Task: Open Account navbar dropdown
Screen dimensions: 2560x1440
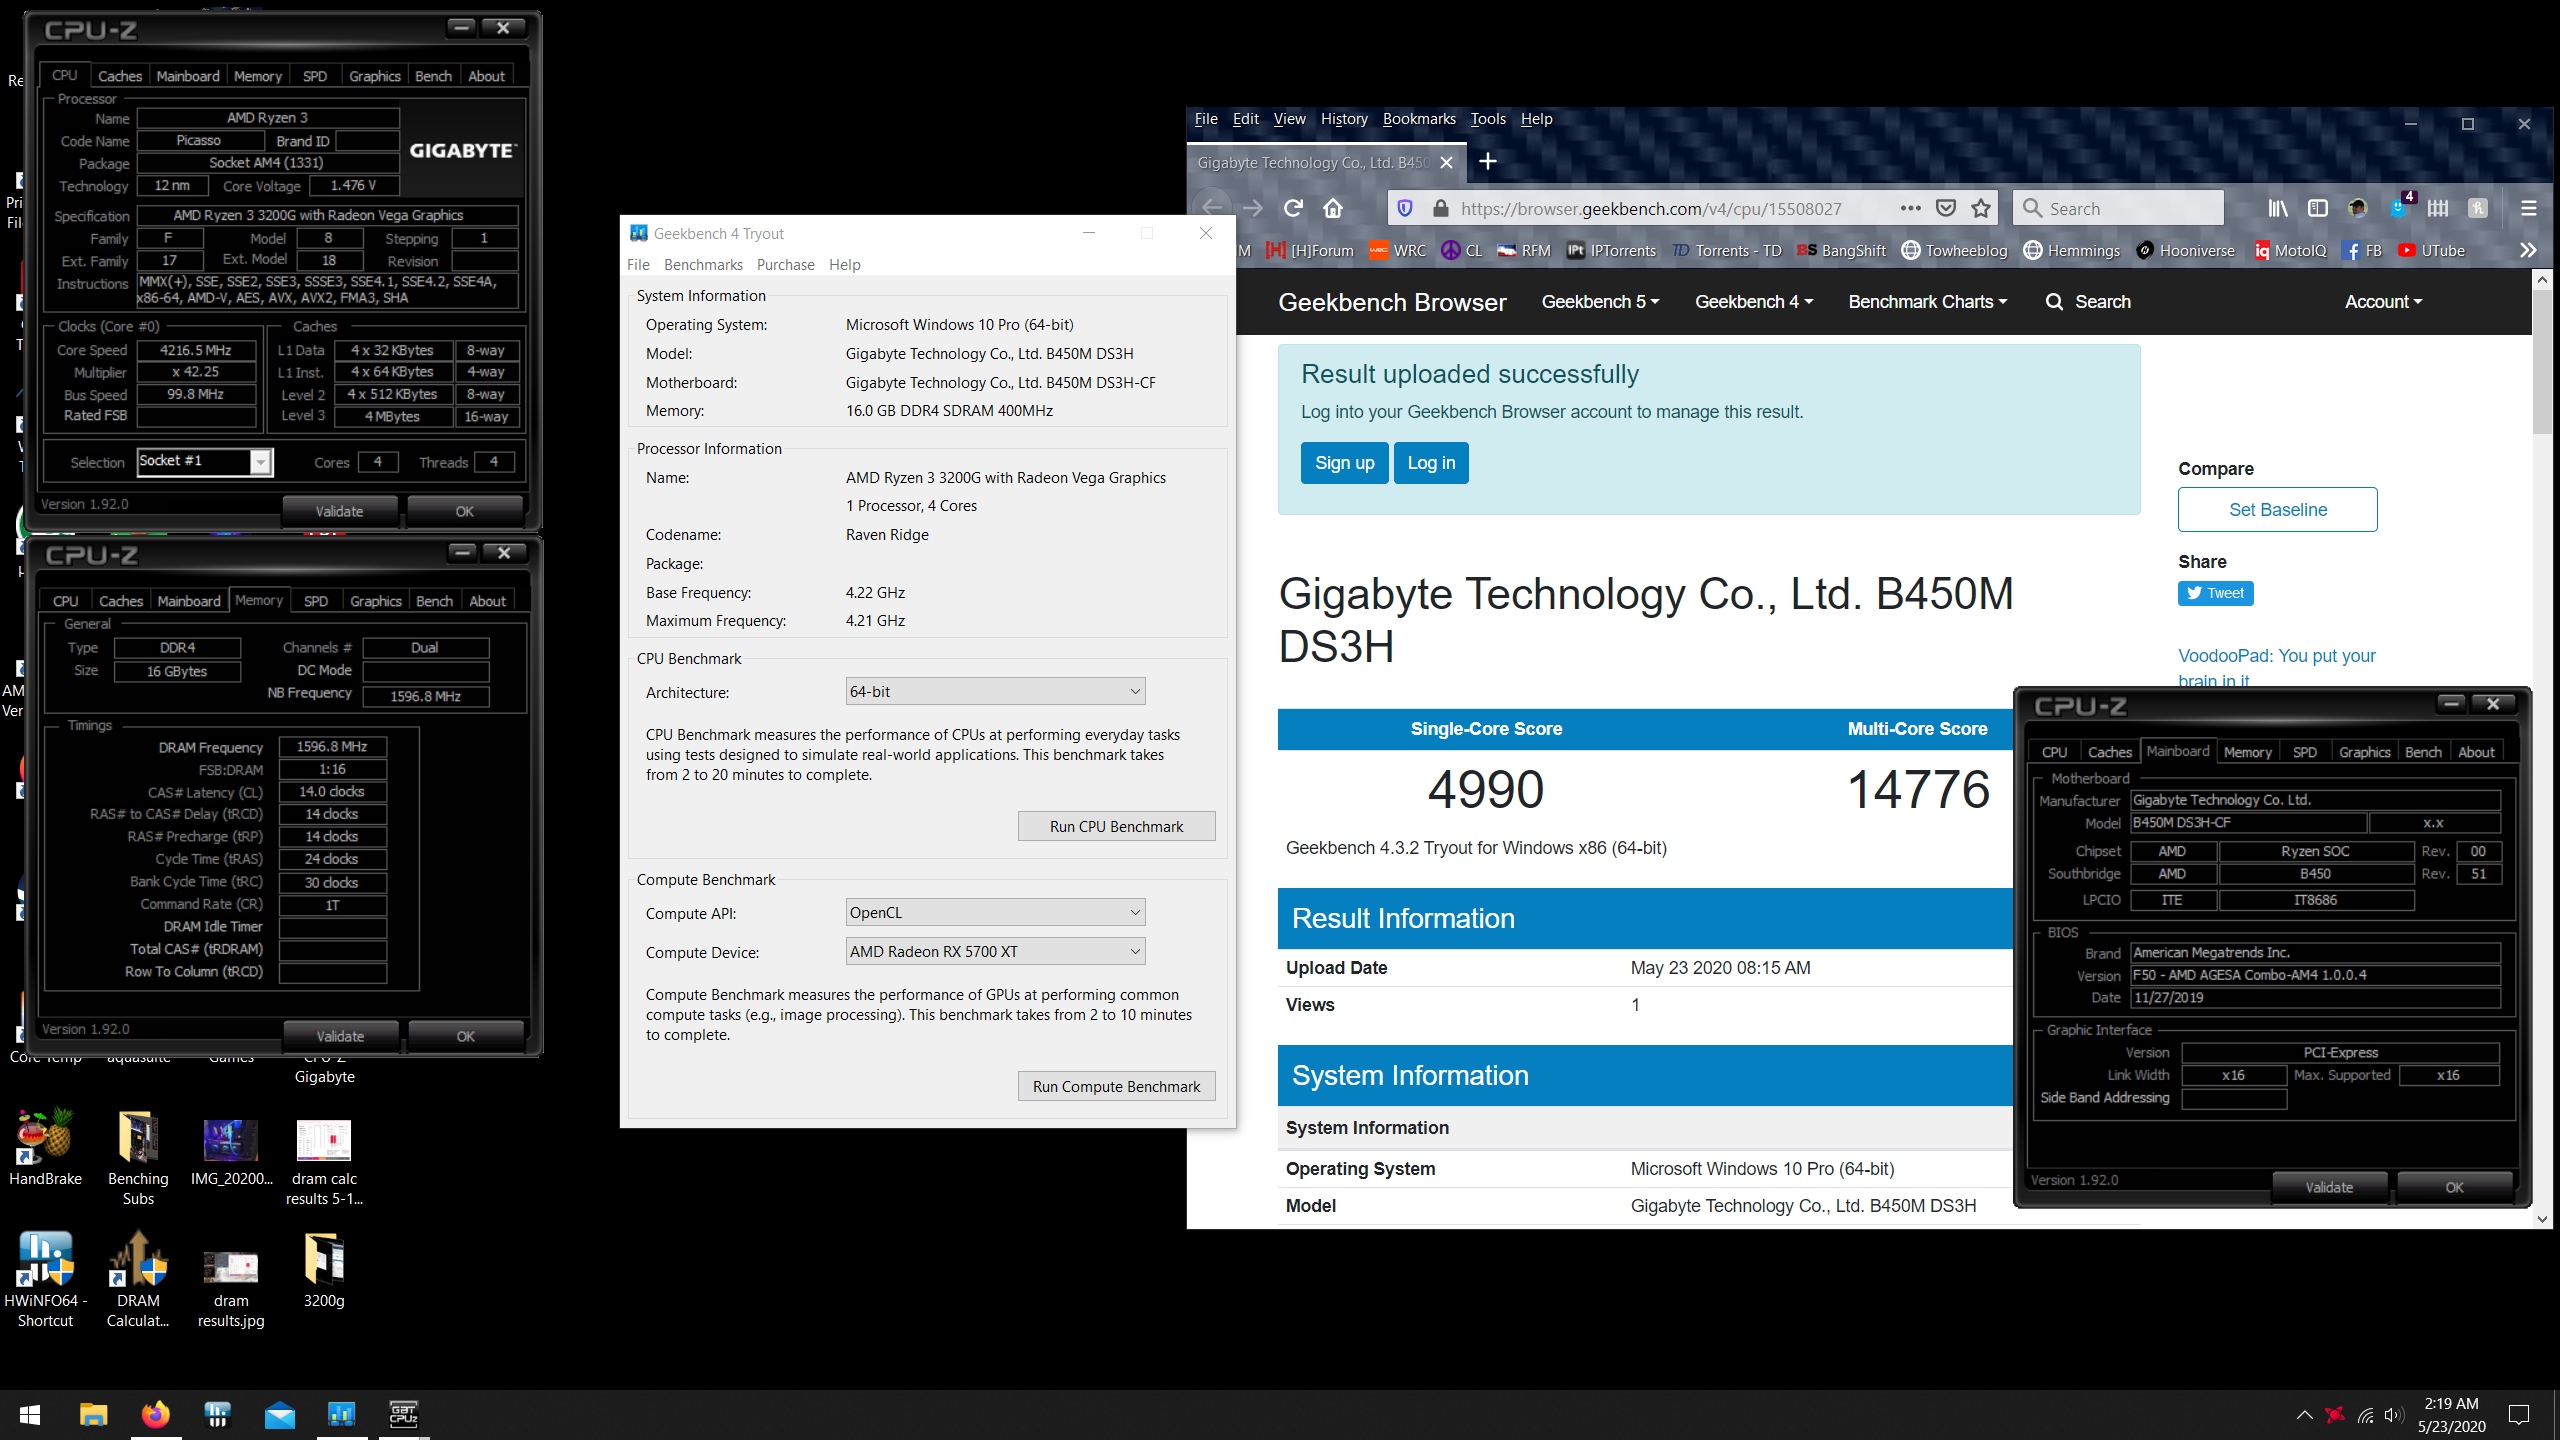Action: pyautogui.click(x=2383, y=302)
